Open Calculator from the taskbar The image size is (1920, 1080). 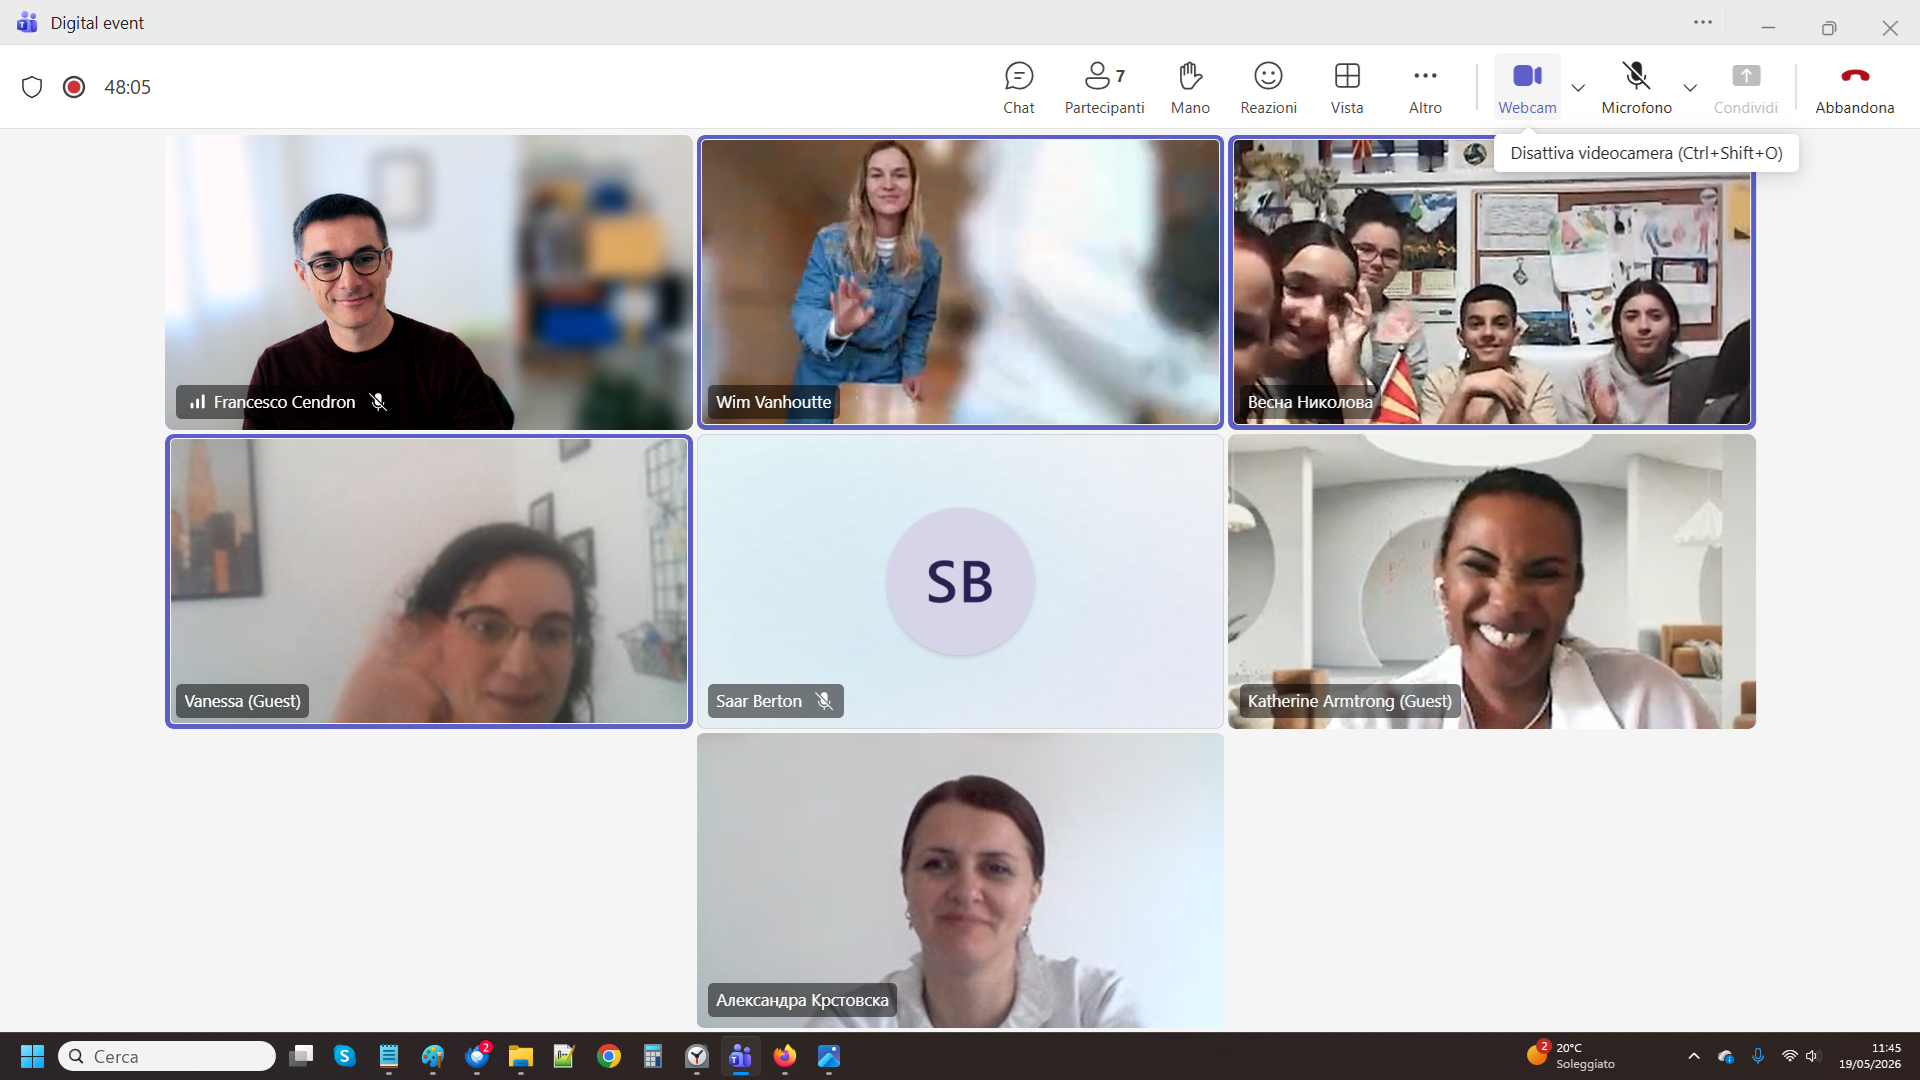pos(653,1056)
